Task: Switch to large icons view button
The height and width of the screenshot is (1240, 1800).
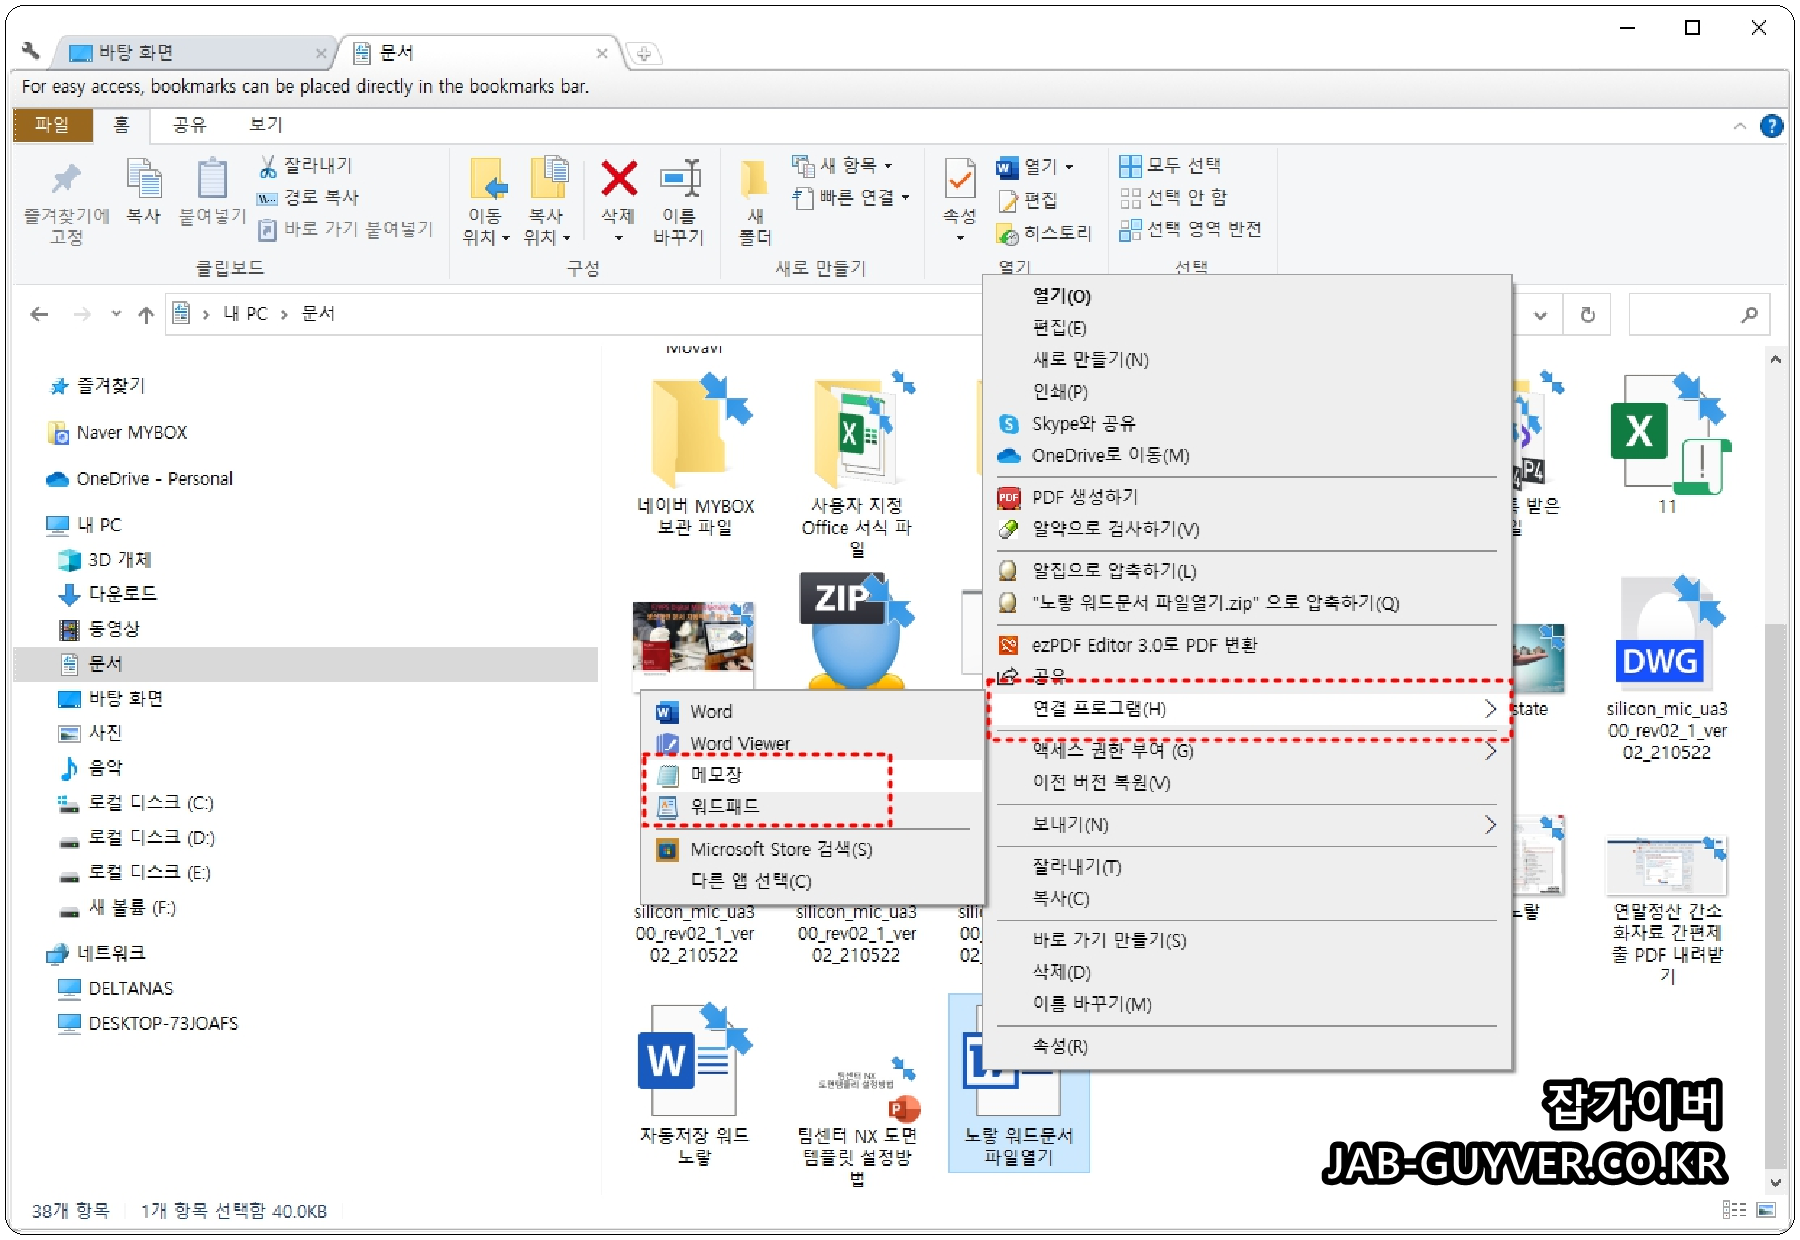Action: coord(1767,1210)
